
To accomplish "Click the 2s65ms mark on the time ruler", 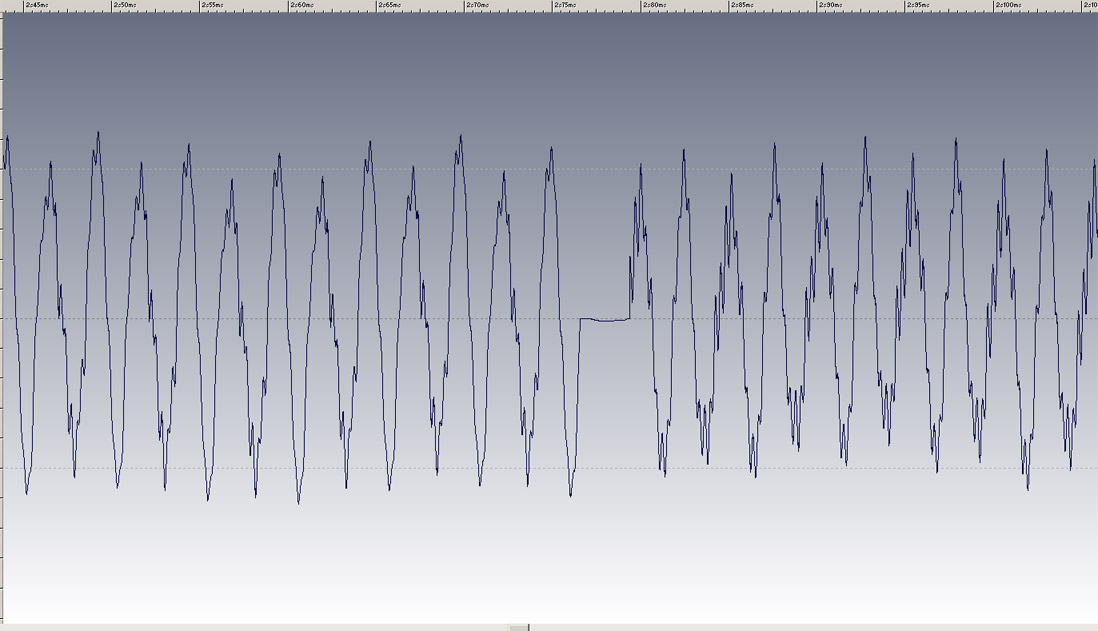I will click(x=389, y=5).
